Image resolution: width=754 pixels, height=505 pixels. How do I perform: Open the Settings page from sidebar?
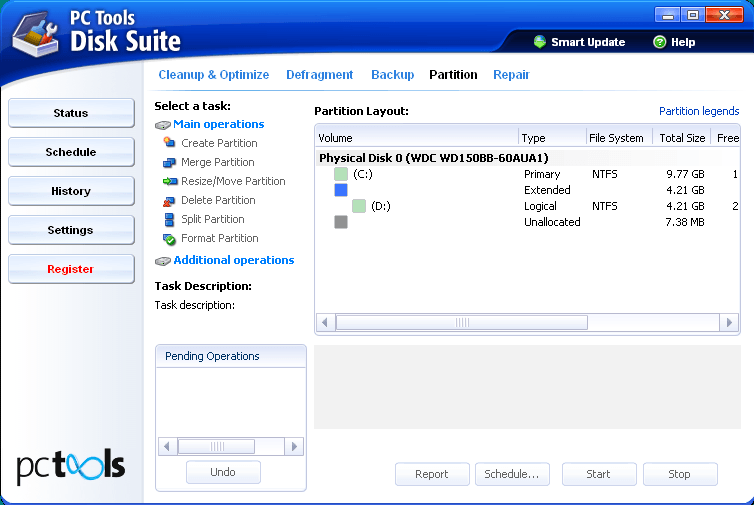(x=71, y=230)
